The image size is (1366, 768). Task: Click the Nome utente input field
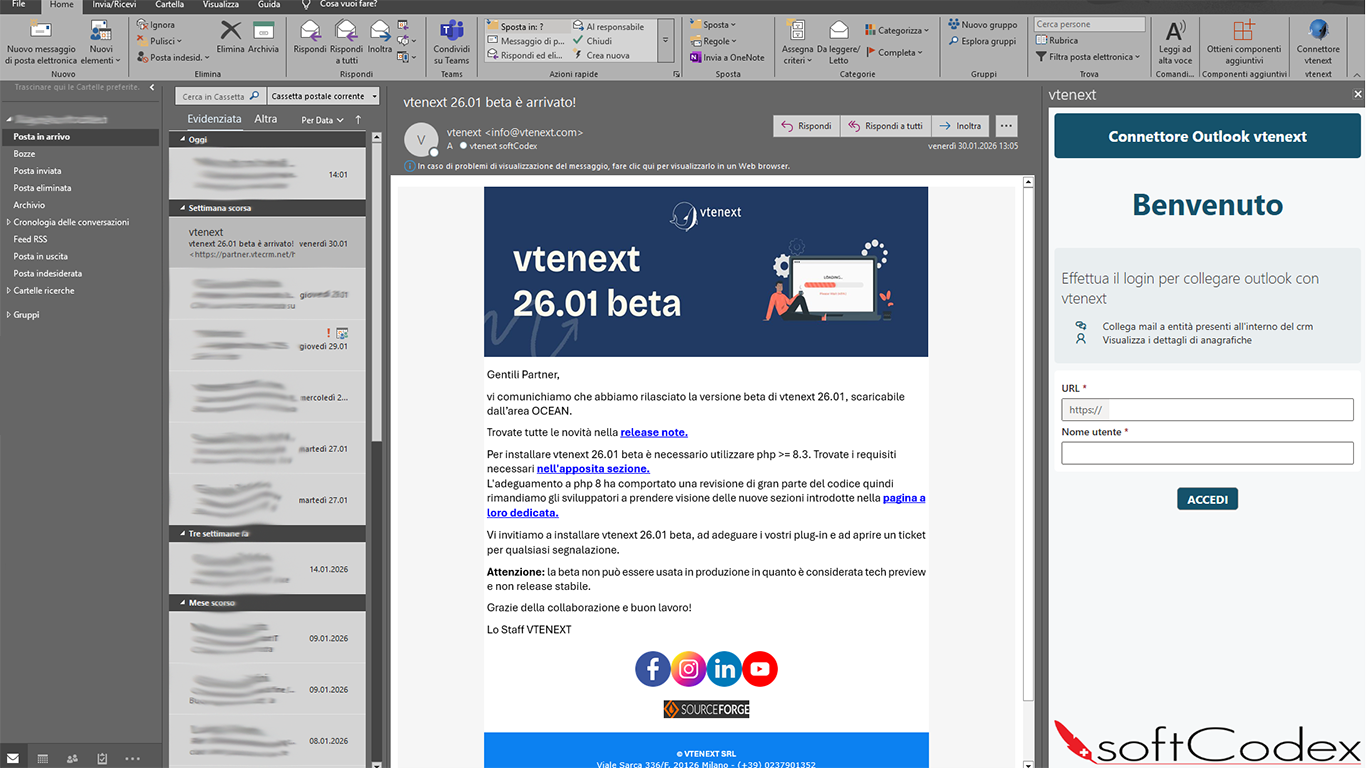[1207, 453]
